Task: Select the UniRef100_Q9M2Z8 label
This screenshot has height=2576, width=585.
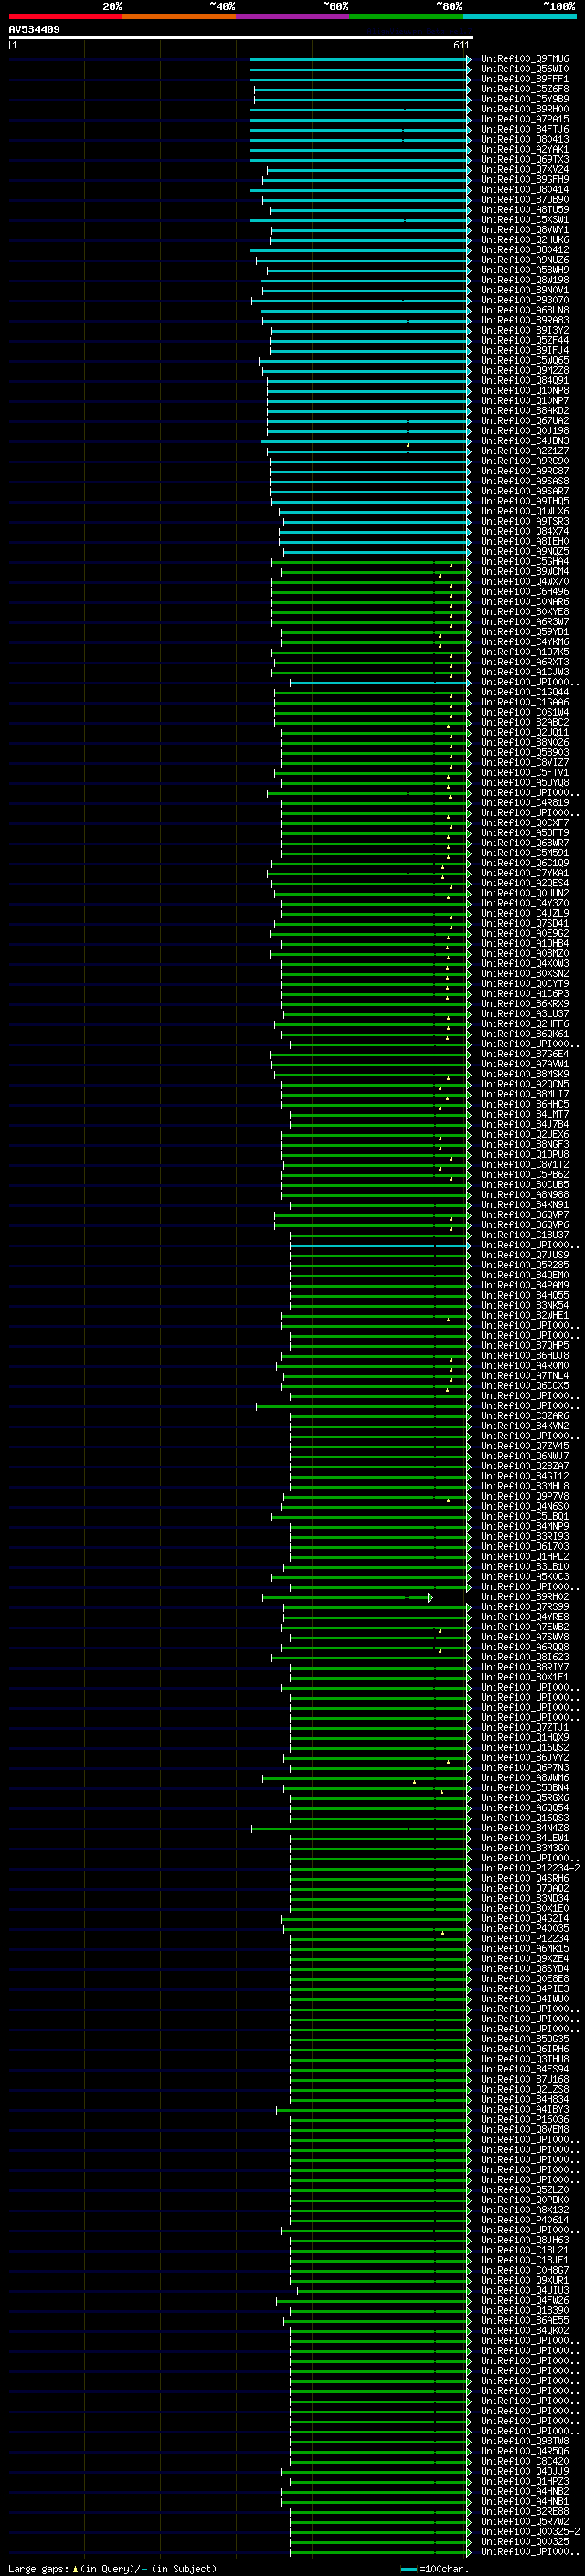Action: pyautogui.click(x=525, y=371)
